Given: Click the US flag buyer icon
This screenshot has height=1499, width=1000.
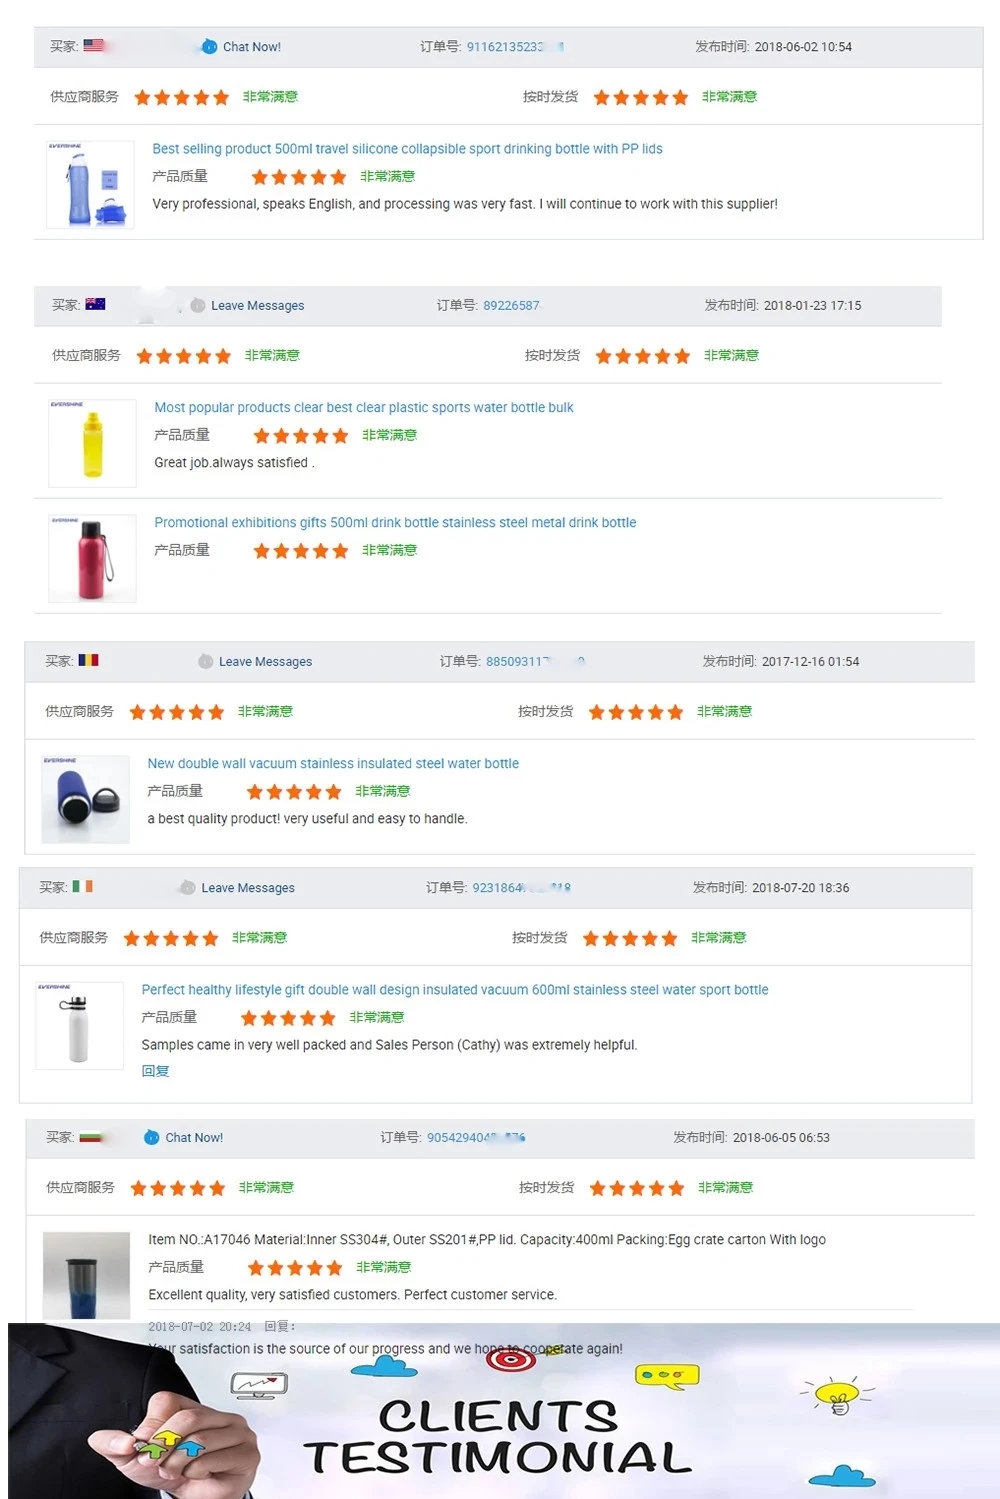Looking at the screenshot, I should pyautogui.click(x=94, y=46).
